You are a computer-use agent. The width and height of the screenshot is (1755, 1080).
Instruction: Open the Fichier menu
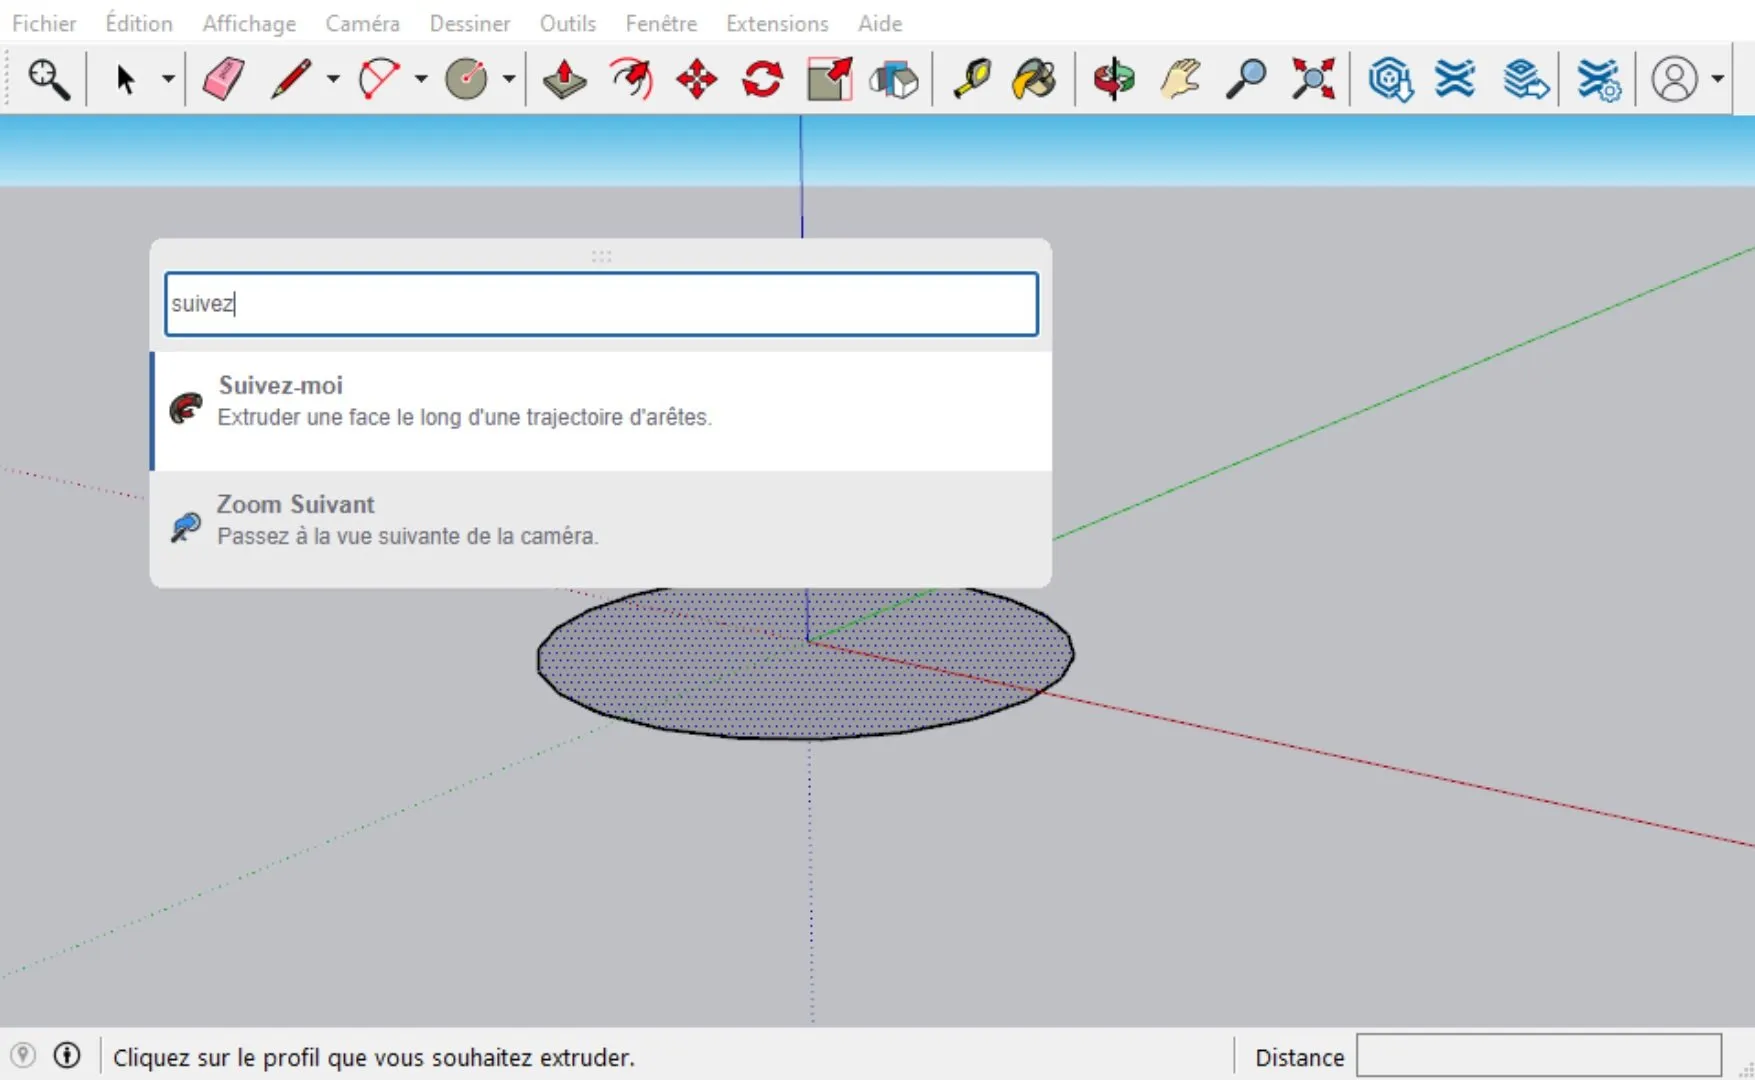[44, 23]
